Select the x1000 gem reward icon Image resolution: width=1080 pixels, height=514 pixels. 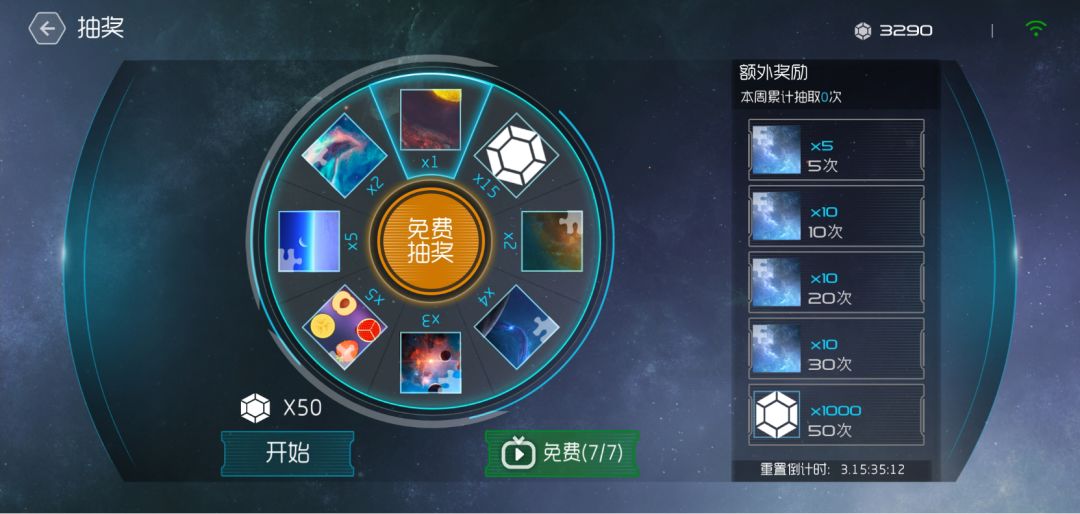point(776,414)
